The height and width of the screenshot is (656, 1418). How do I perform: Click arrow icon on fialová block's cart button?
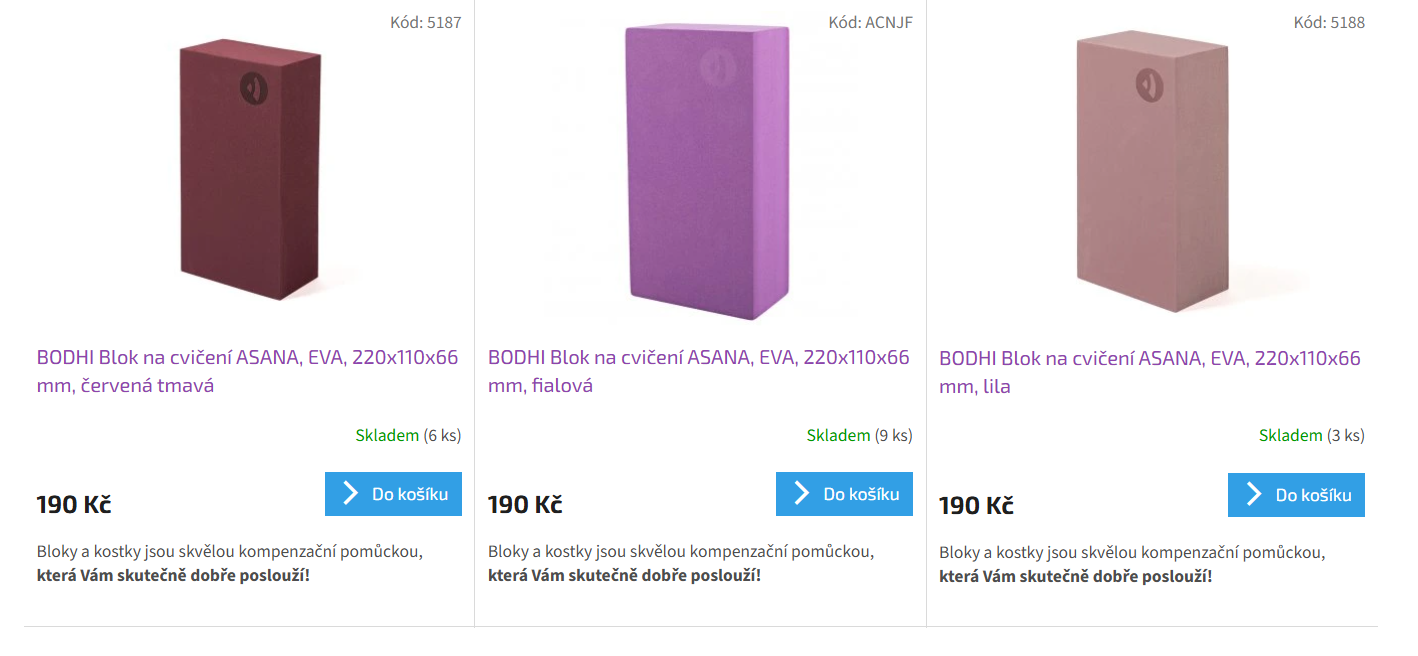(x=801, y=494)
